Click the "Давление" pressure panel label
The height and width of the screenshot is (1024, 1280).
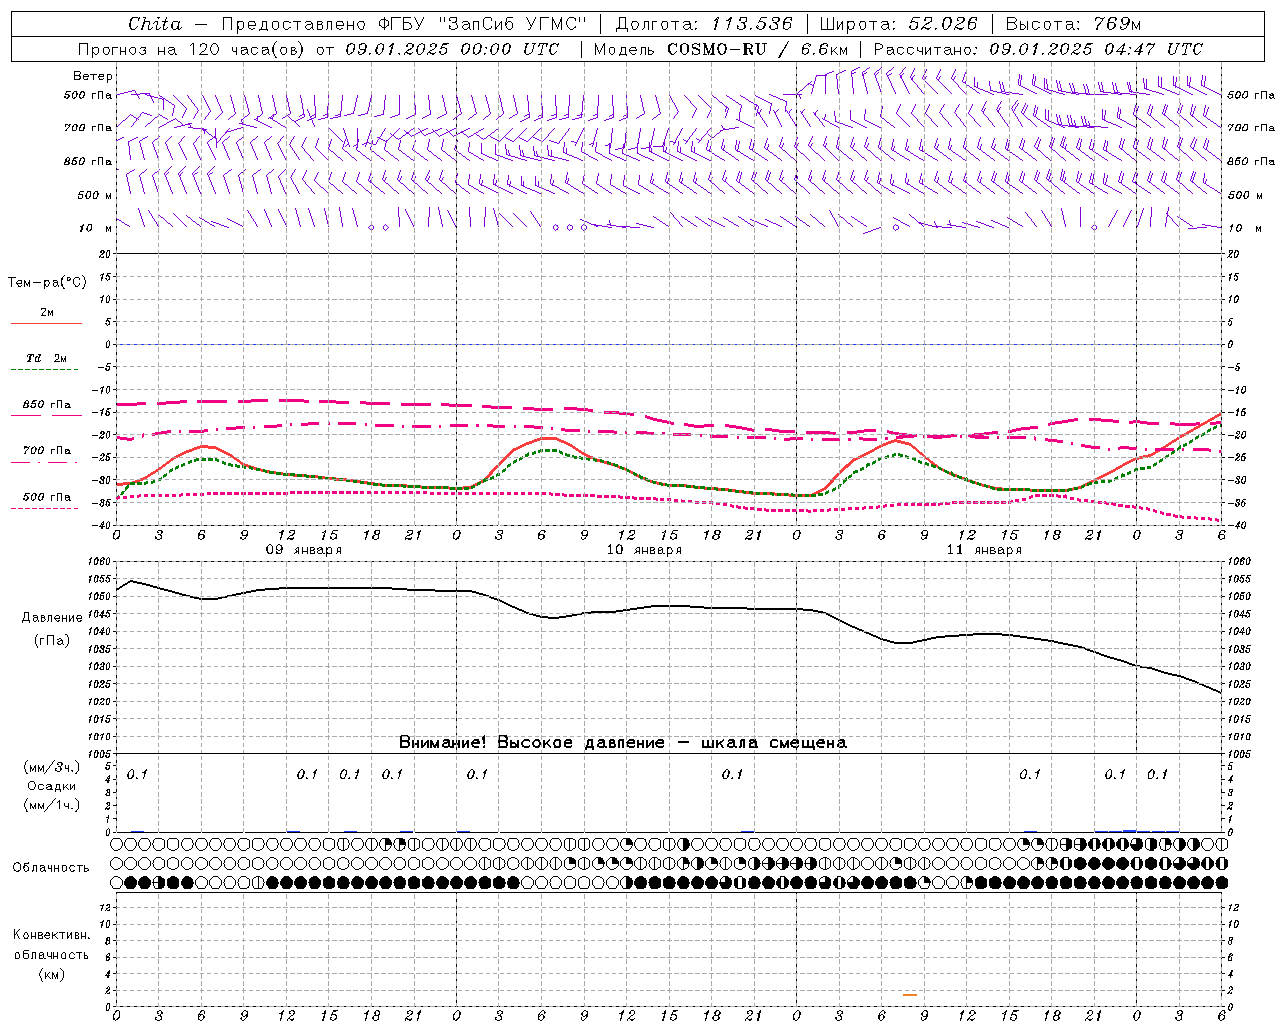click(52, 618)
